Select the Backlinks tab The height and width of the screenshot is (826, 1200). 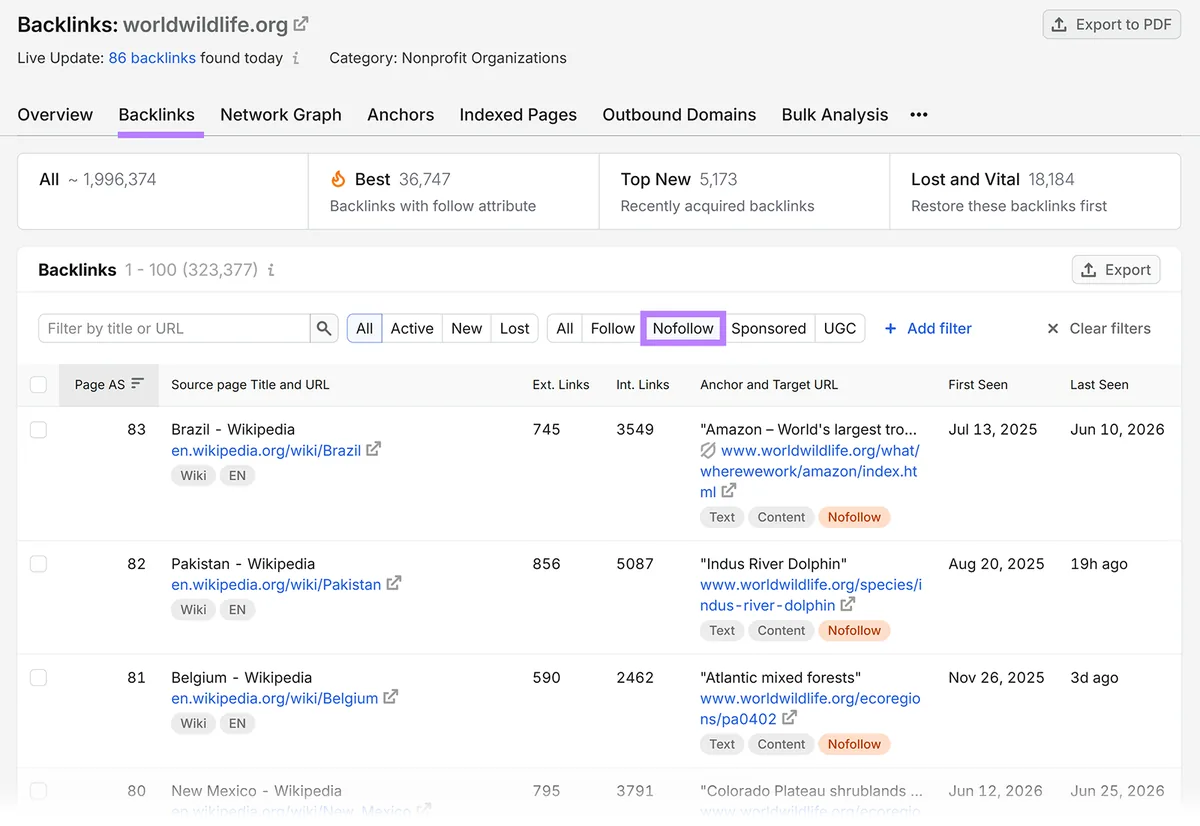pyautogui.click(x=156, y=115)
